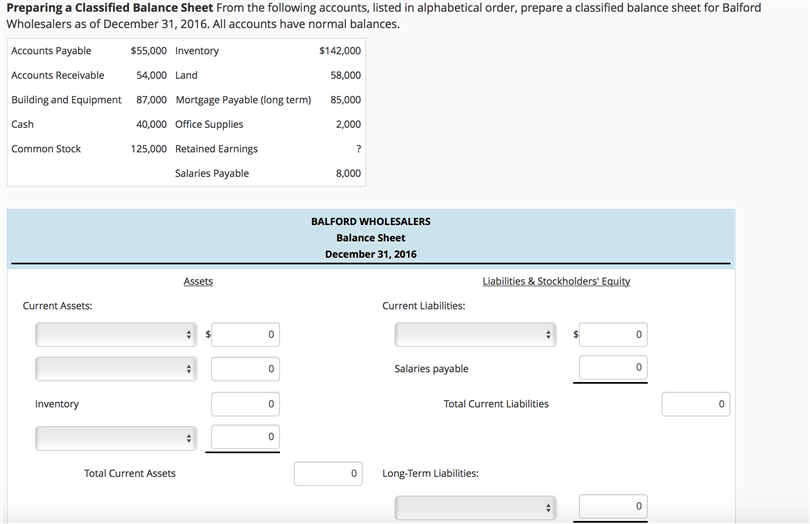Viewport: 810px width, 524px height.
Task: Click the amount field for the asset below Inventory
Action: pyautogui.click(x=245, y=437)
